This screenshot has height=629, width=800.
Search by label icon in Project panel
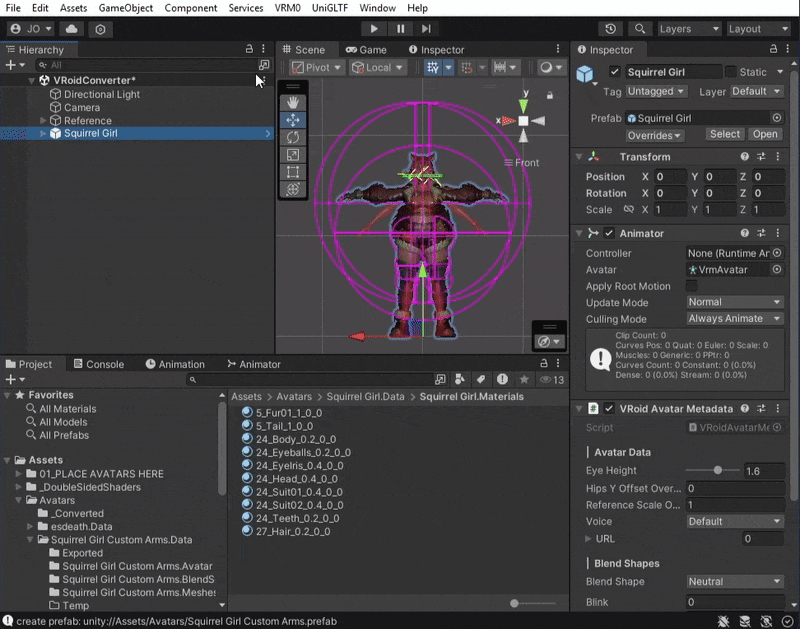click(x=481, y=379)
